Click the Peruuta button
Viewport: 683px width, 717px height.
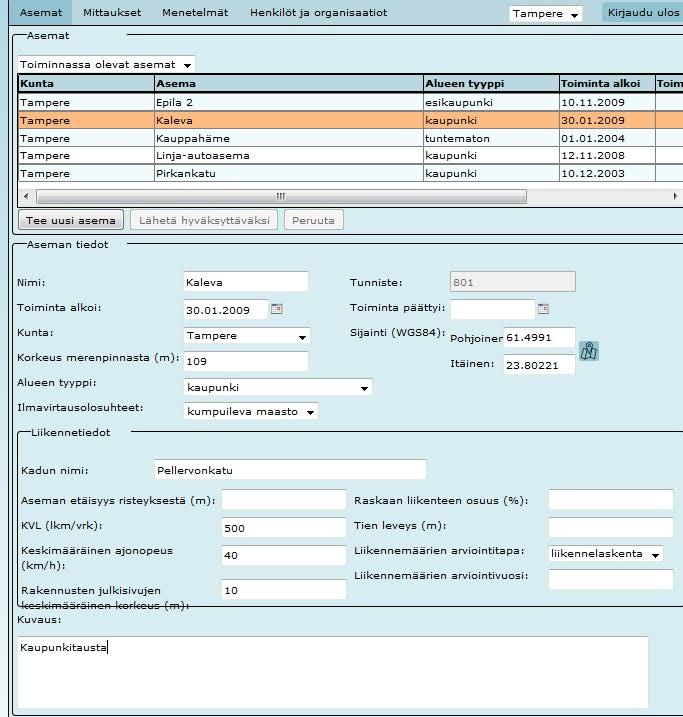(x=314, y=220)
